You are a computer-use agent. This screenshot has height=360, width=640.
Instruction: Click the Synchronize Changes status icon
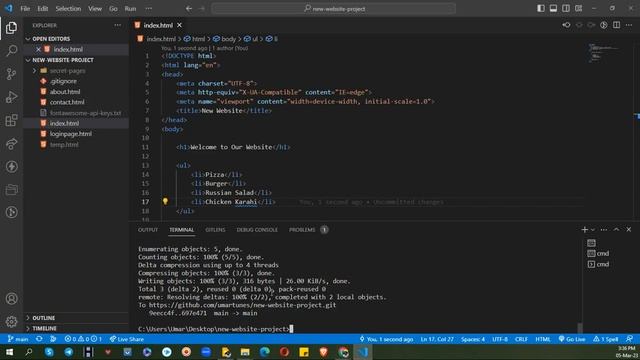click(x=39, y=339)
